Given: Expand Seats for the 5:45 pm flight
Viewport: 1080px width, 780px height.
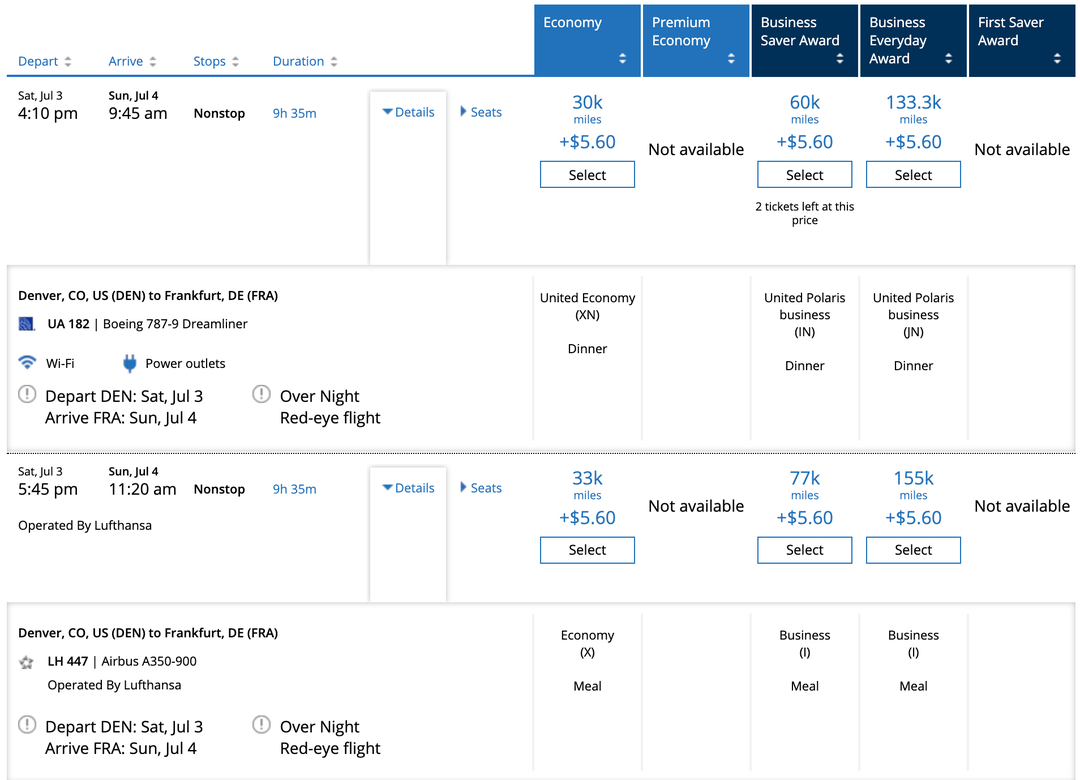Looking at the screenshot, I should point(480,488).
